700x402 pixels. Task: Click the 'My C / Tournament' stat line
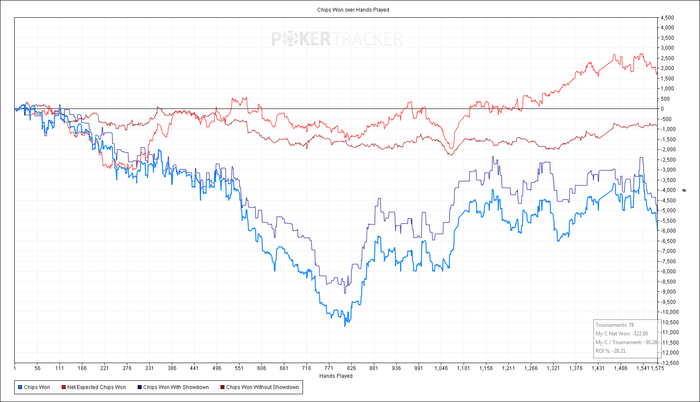click(626, 342)
